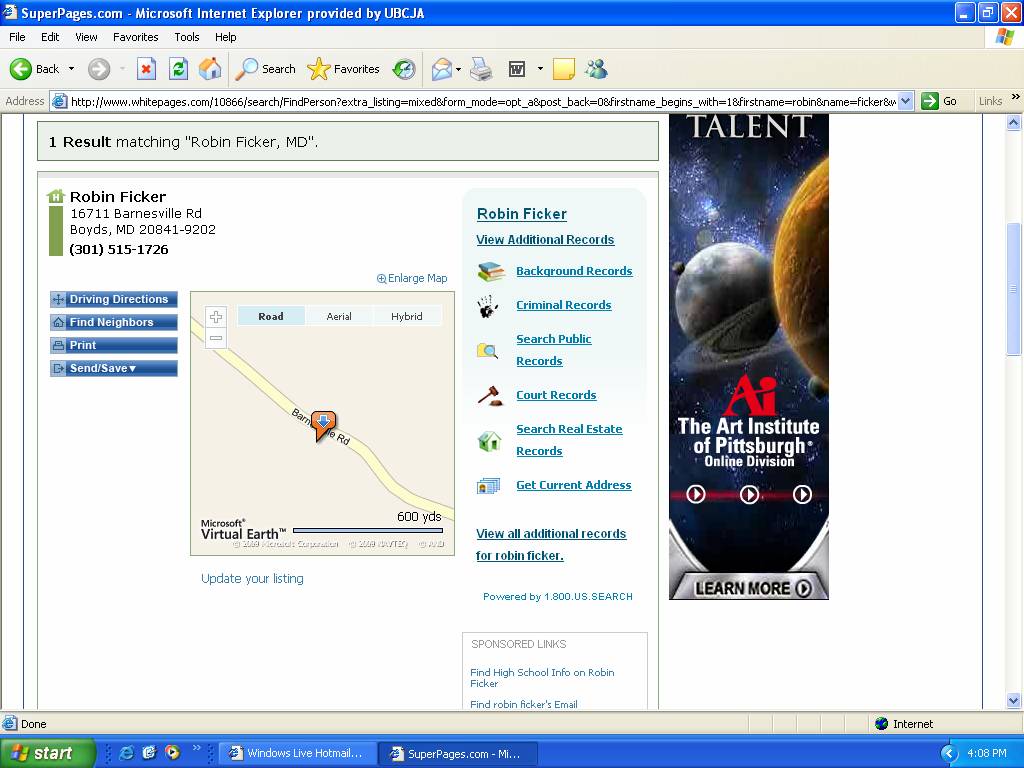Click the Find Neighbors button
Viewport: 1024px width, 768px height.
pyautogui.click(x=114, y=322)
